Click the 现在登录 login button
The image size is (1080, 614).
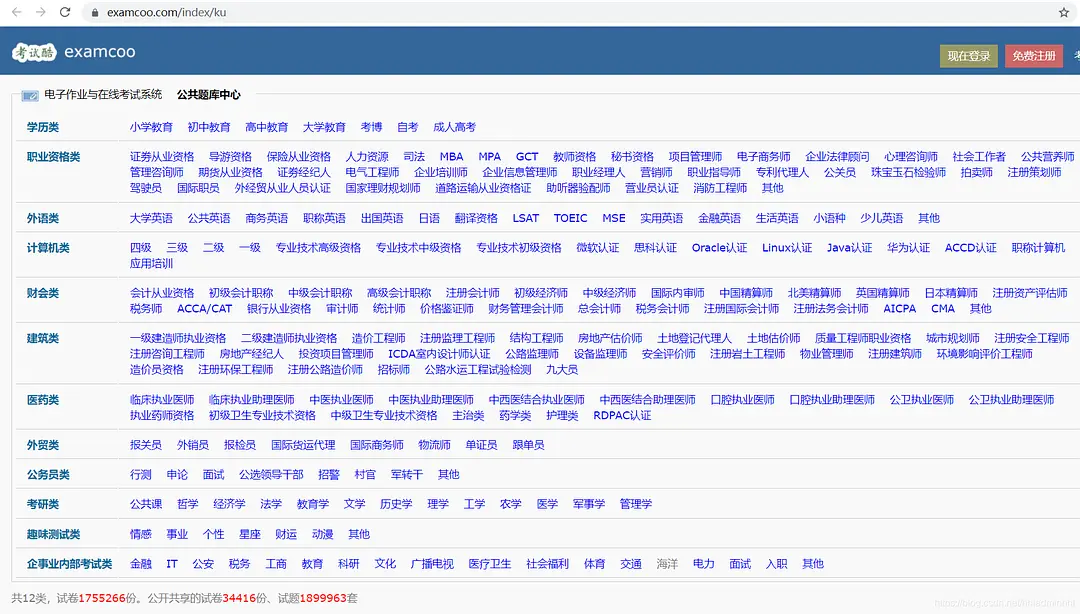968,56
